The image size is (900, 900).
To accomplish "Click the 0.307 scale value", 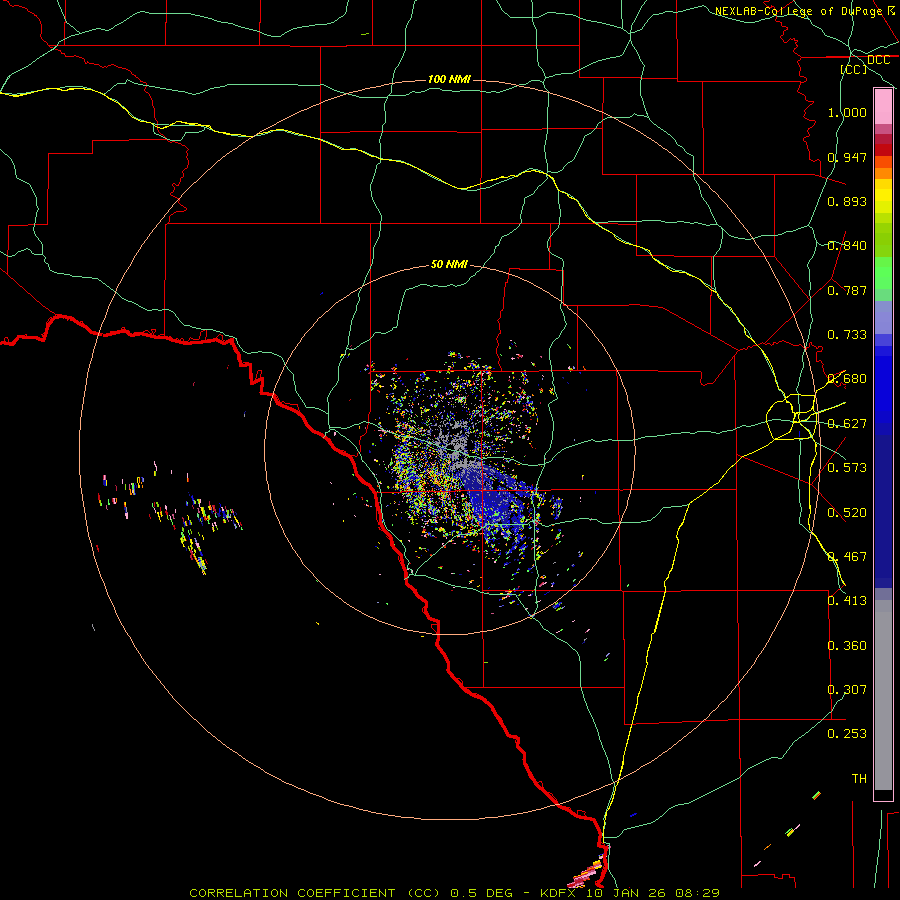I will (847, 690).
